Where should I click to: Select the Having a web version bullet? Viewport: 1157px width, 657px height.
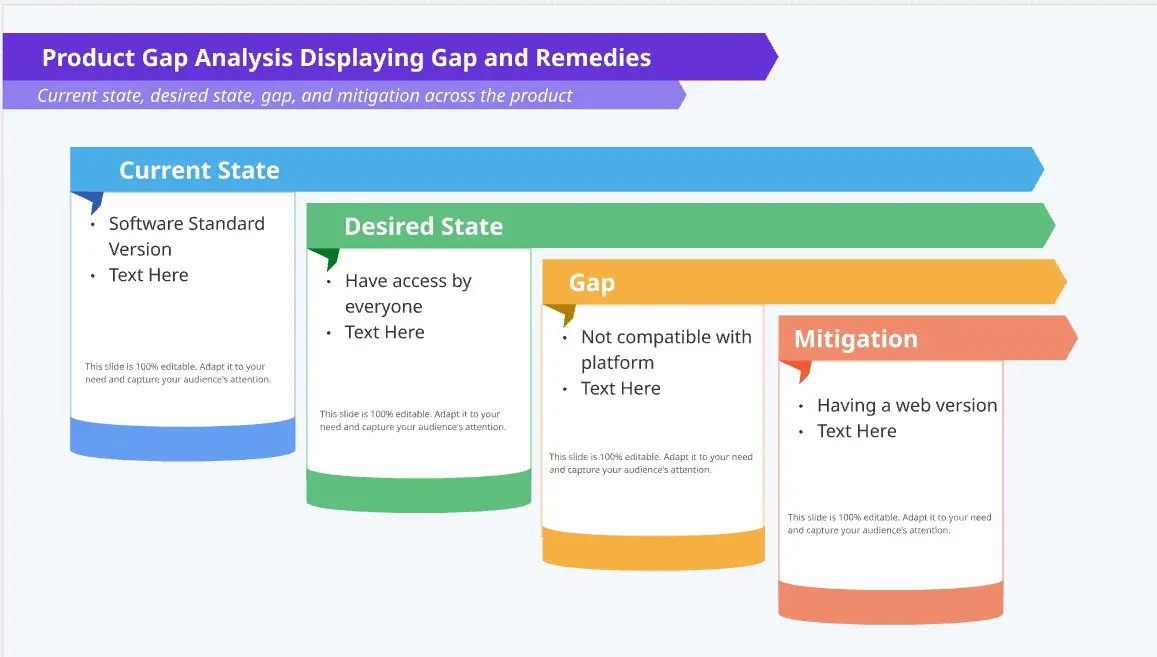click(907, 405)
